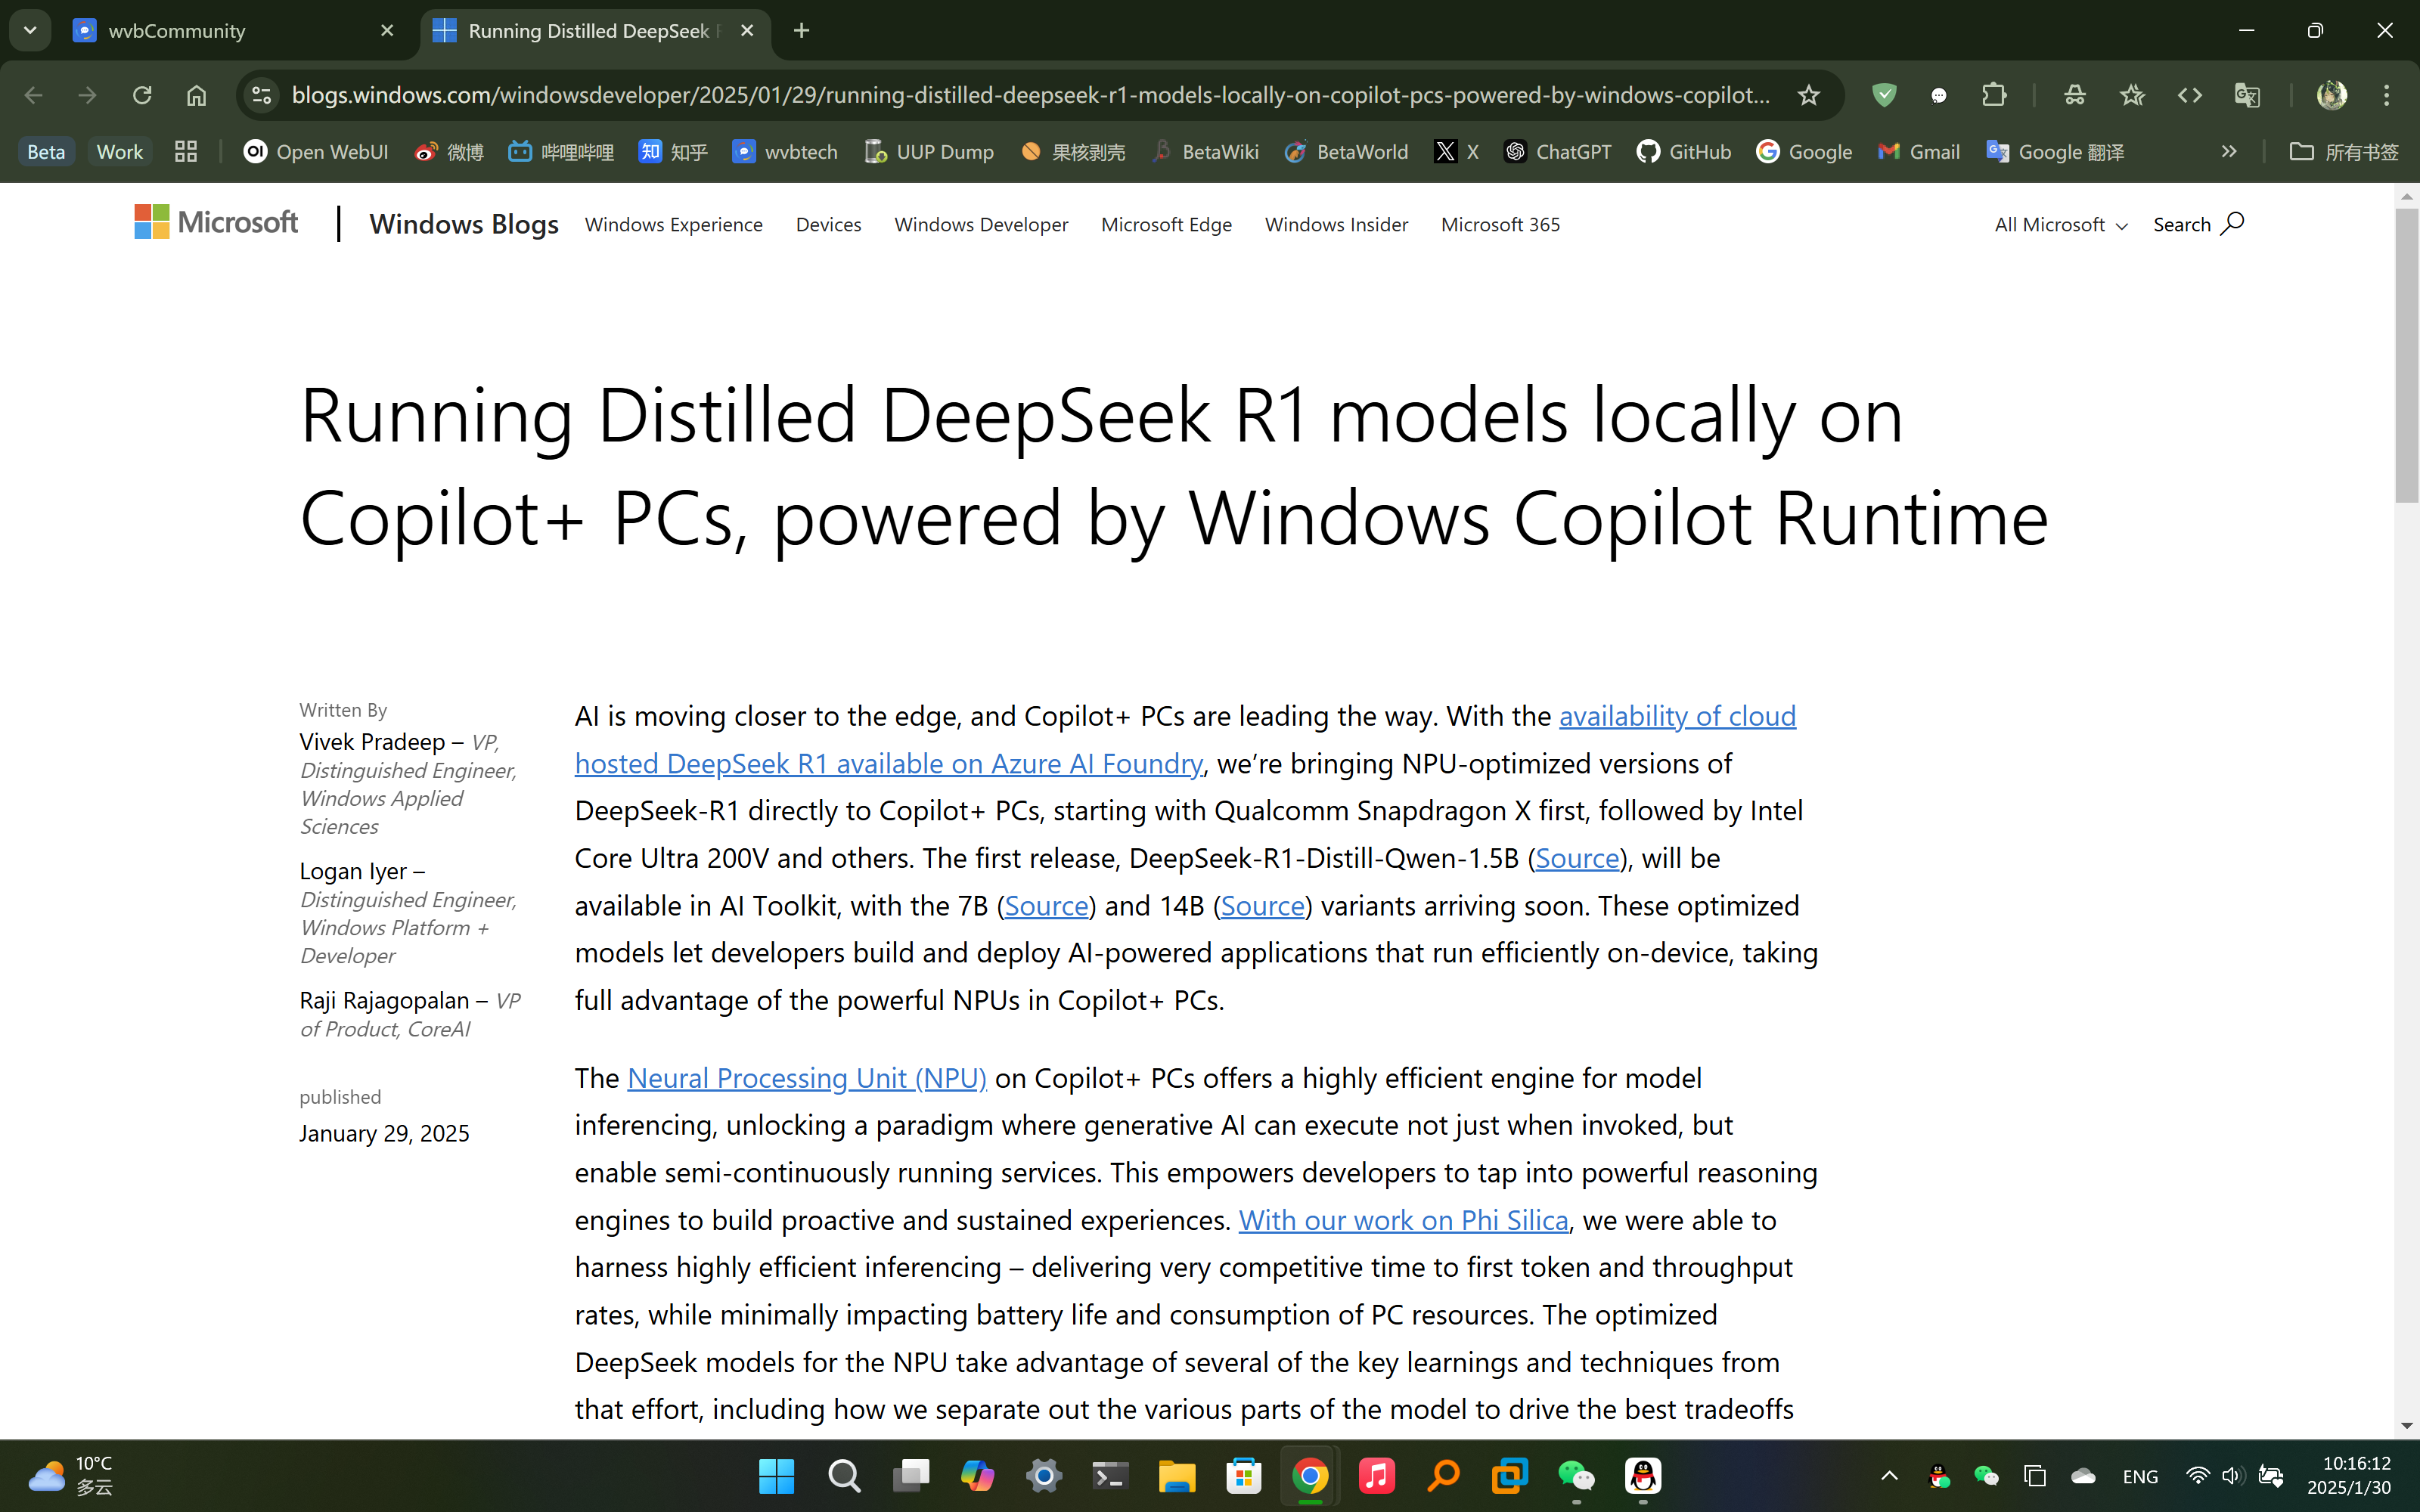Open Devices in the nav
2420x1512 pixels.
point(828,225)
